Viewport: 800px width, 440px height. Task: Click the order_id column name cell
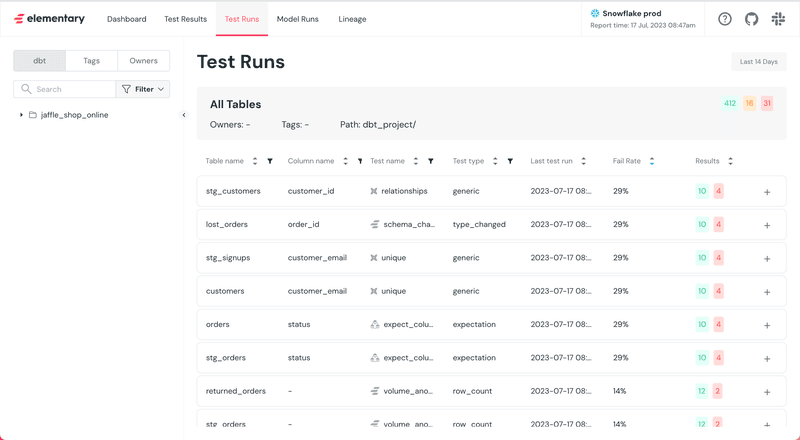tap(304, 224)
